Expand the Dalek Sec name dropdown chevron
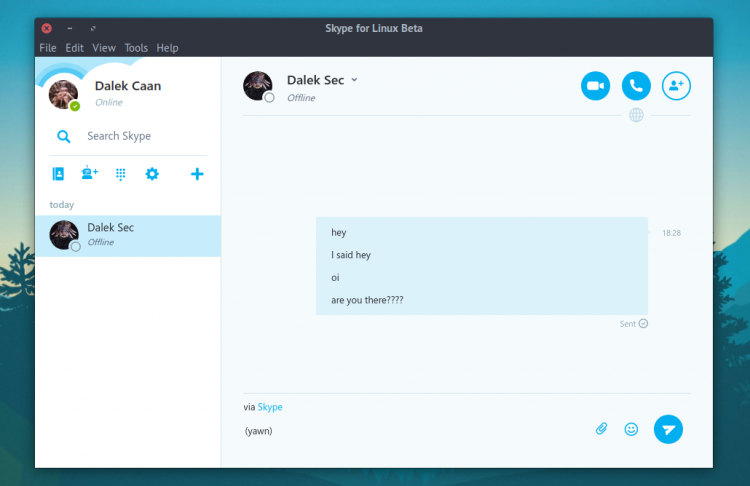The width and height of the screenshot is (750, 486). pyautogui.click(x=354, y=80)
